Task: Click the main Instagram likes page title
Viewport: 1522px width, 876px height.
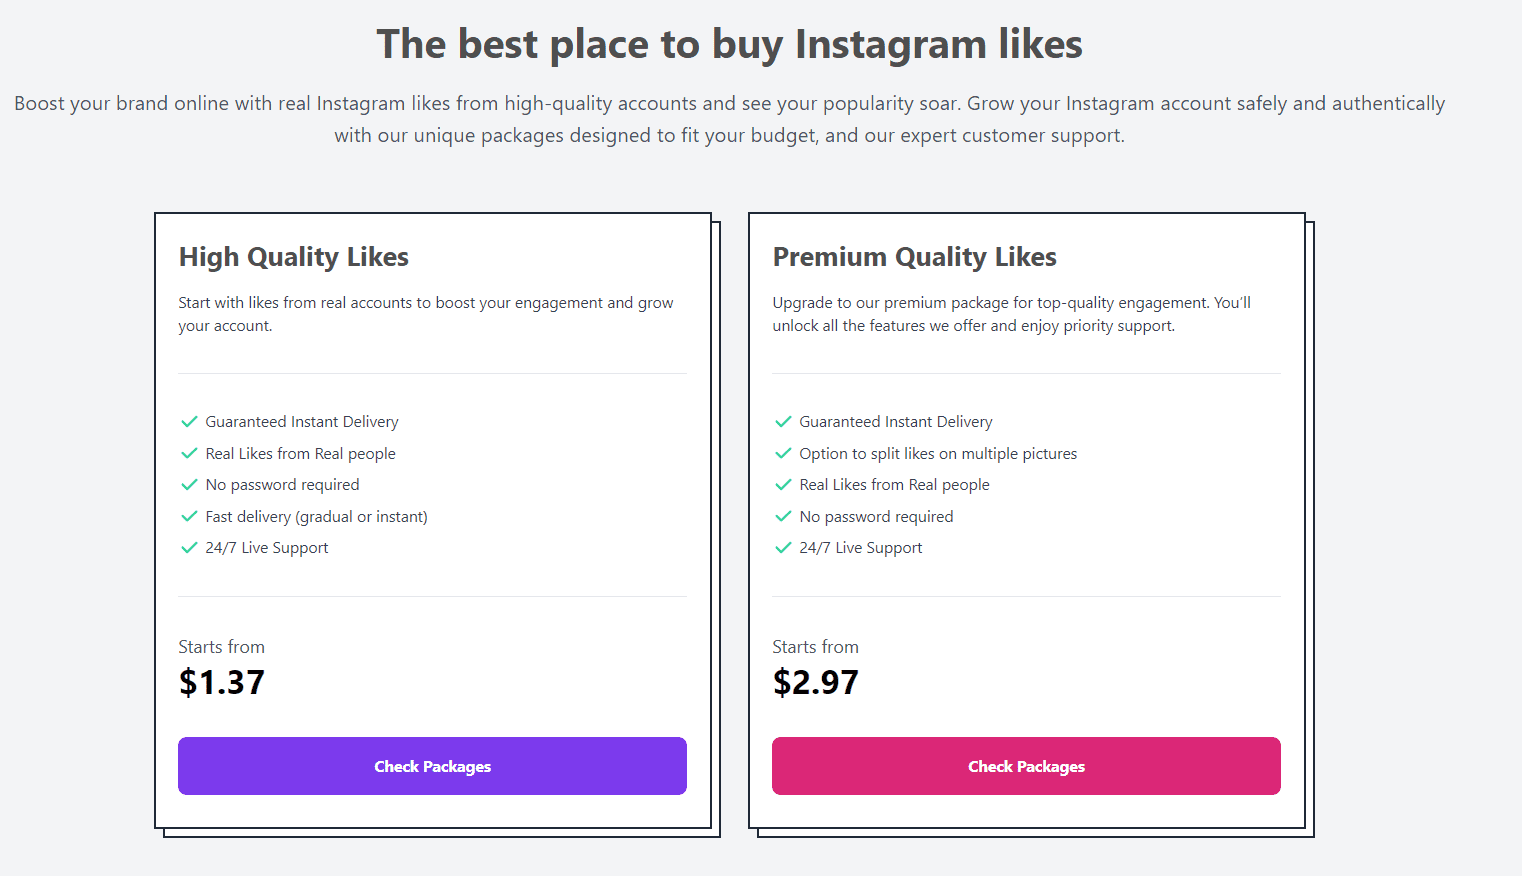Action: click(x=729, y=44)
